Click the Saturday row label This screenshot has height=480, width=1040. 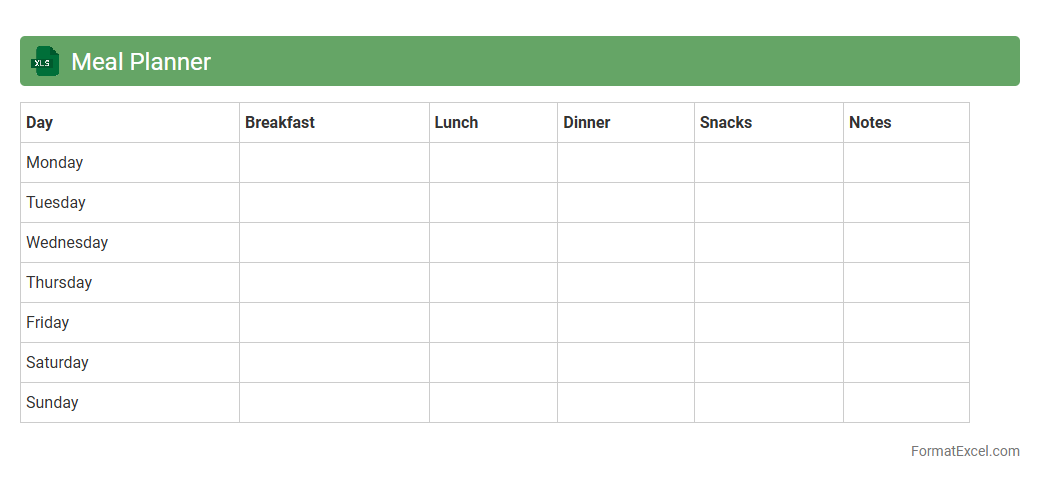pyautogui.click(x=57, y=362)
